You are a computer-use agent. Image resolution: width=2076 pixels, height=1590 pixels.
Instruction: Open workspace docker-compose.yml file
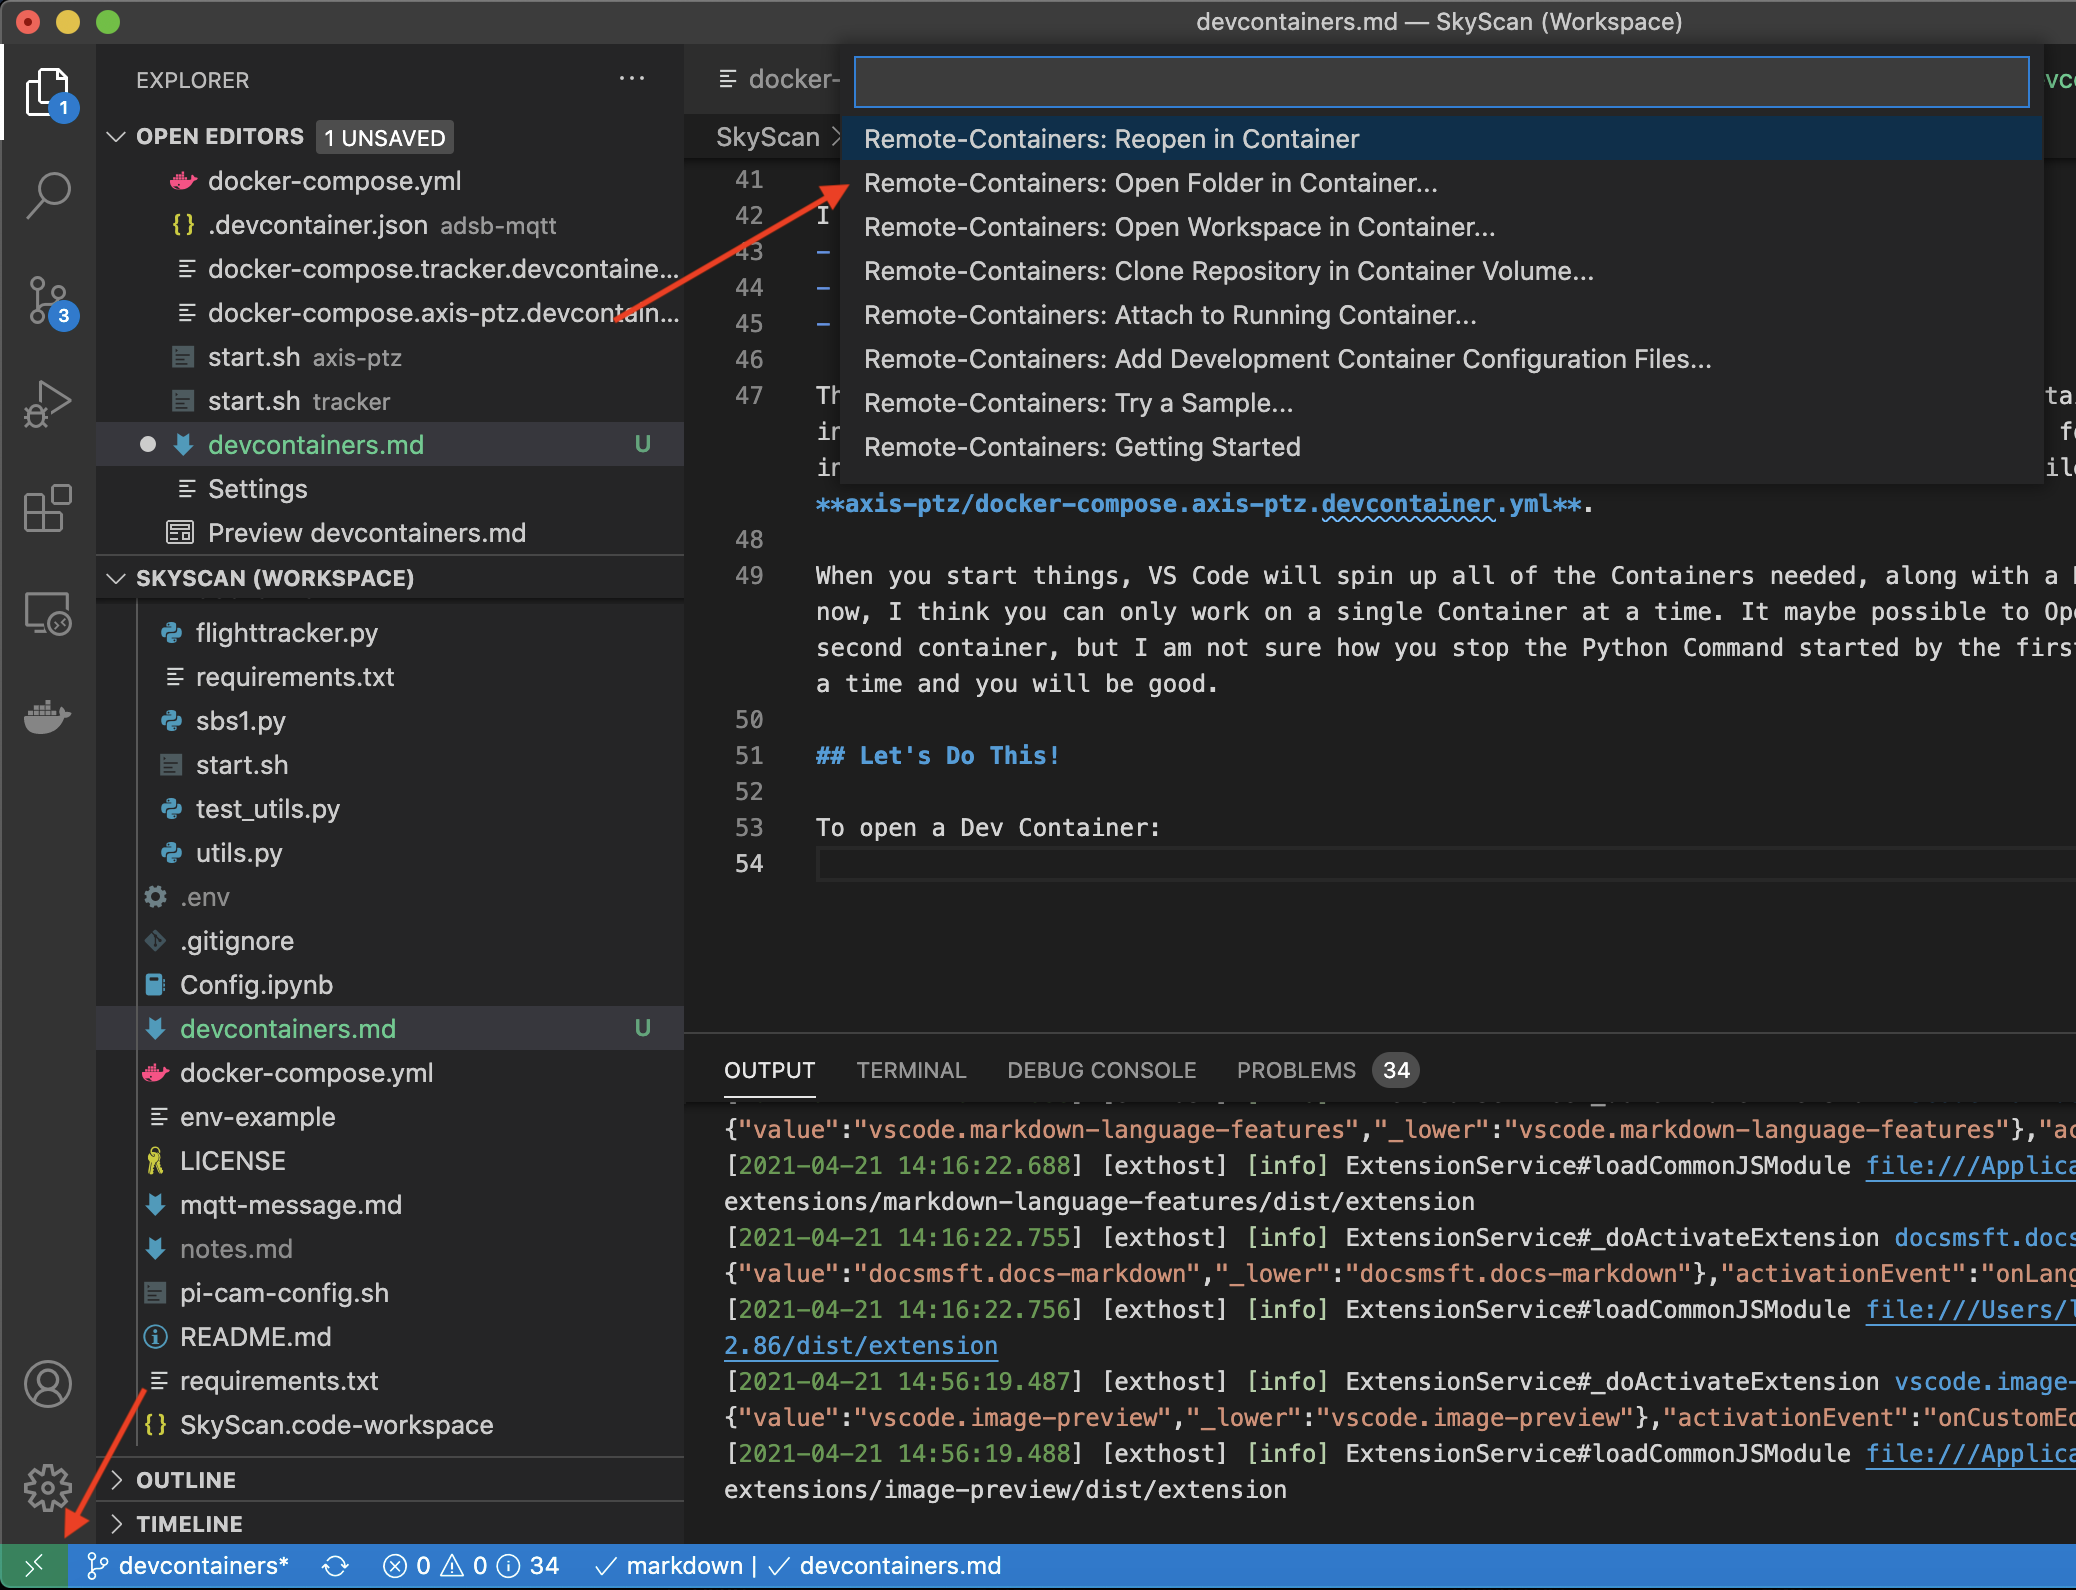(x=390, y=1073)
